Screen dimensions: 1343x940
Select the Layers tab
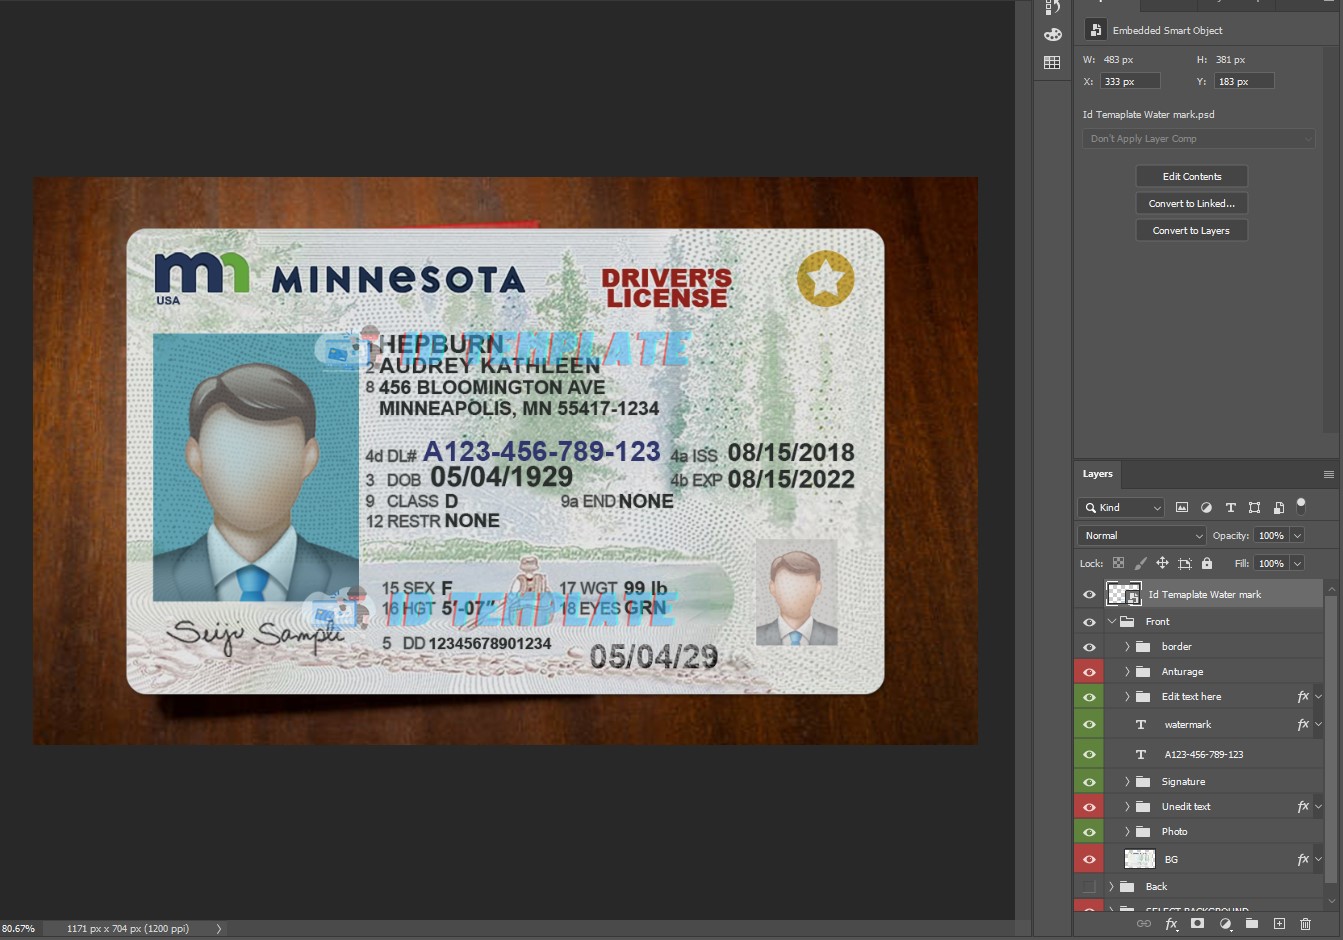coord(1097,474)
